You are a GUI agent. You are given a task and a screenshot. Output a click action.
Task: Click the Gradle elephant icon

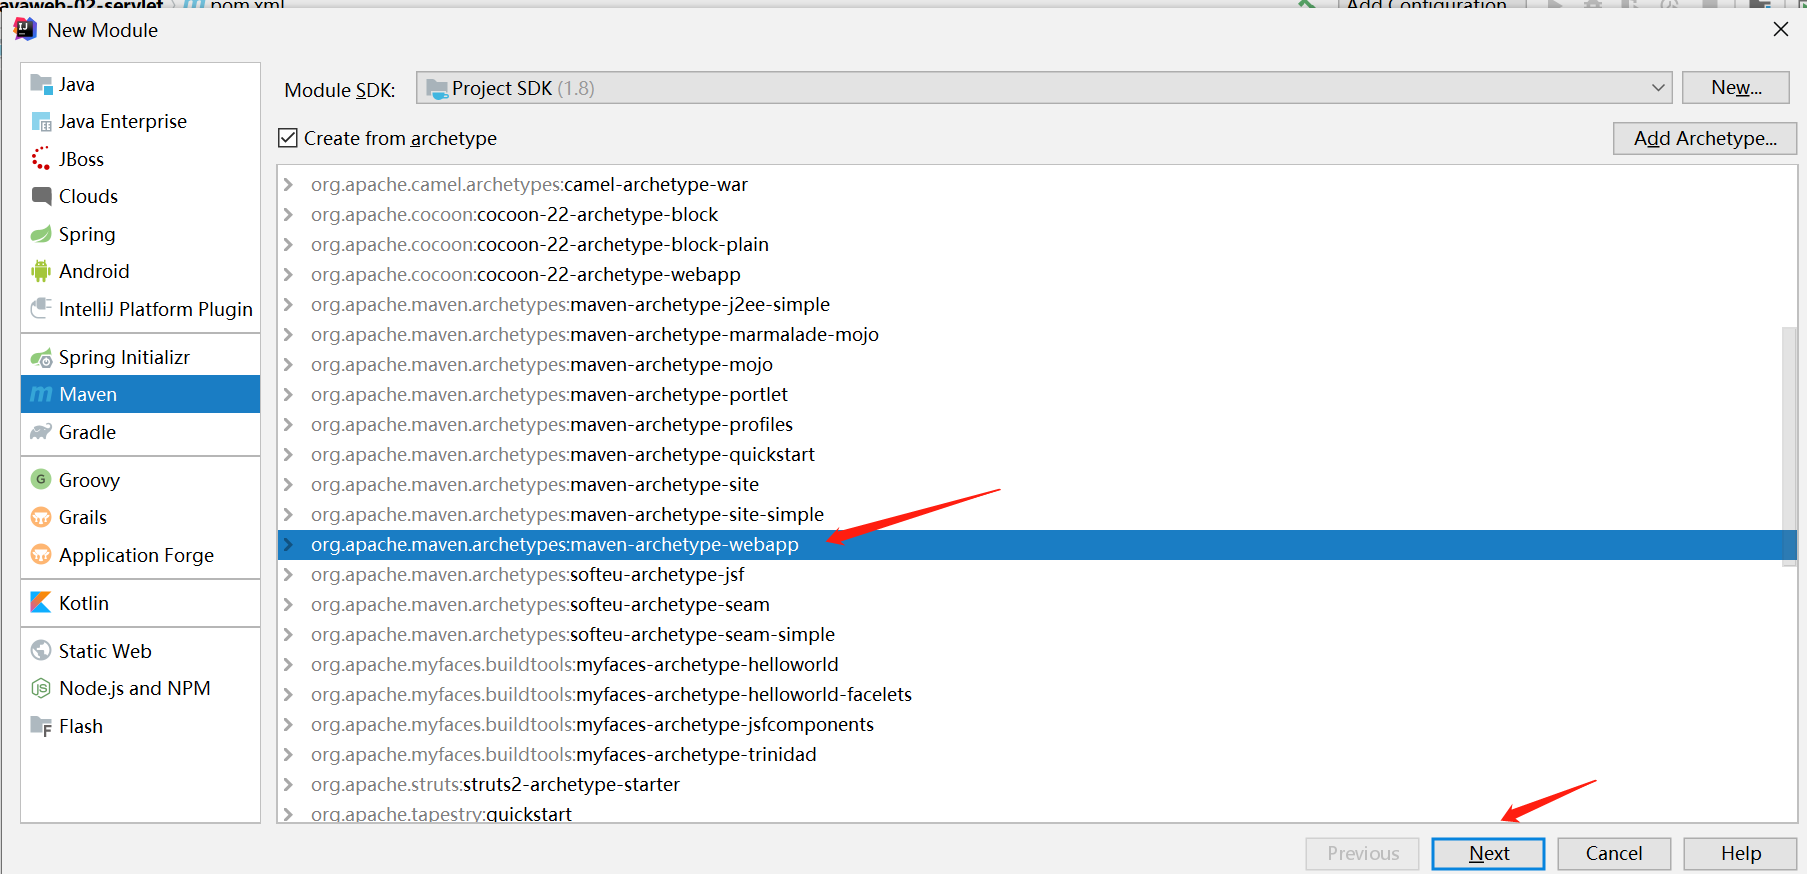click(x=41, y=432)
